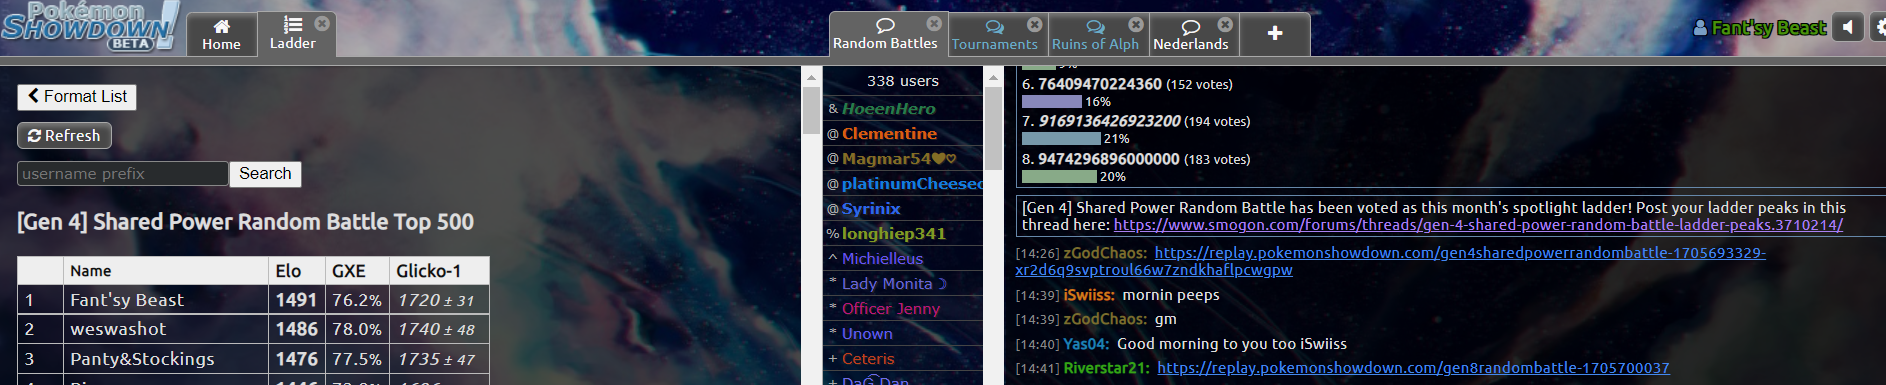The width and height of the screenshot is (1886, 385).
Task: Select Fant'sy Beast in the ladder table
Action: tap(127, 300)
